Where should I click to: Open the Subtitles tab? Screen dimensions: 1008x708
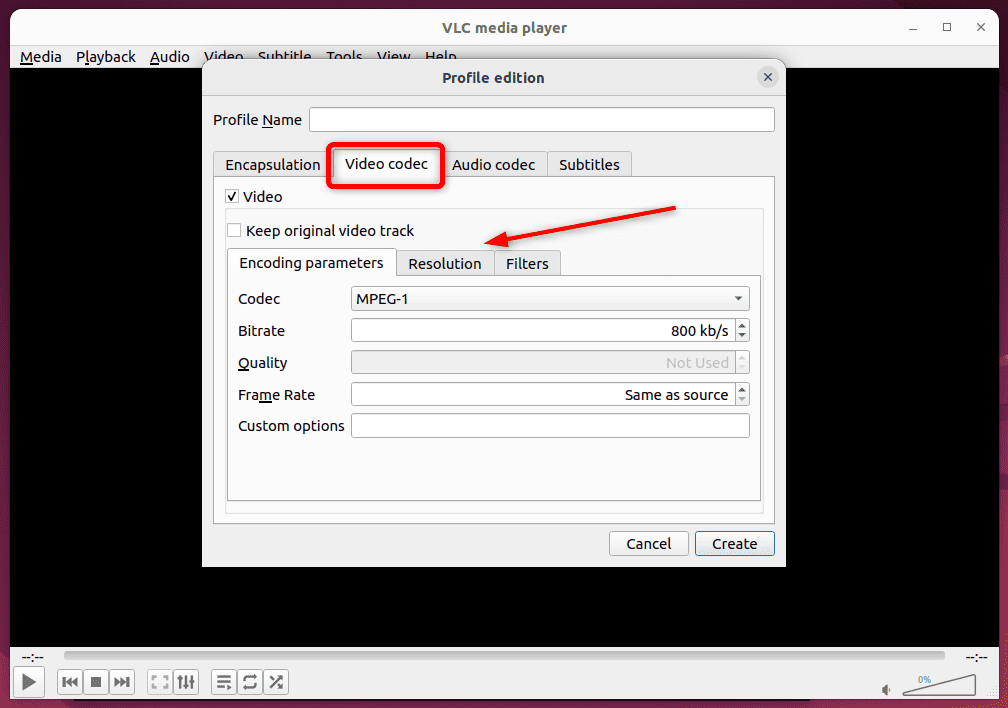pos(589,165)
